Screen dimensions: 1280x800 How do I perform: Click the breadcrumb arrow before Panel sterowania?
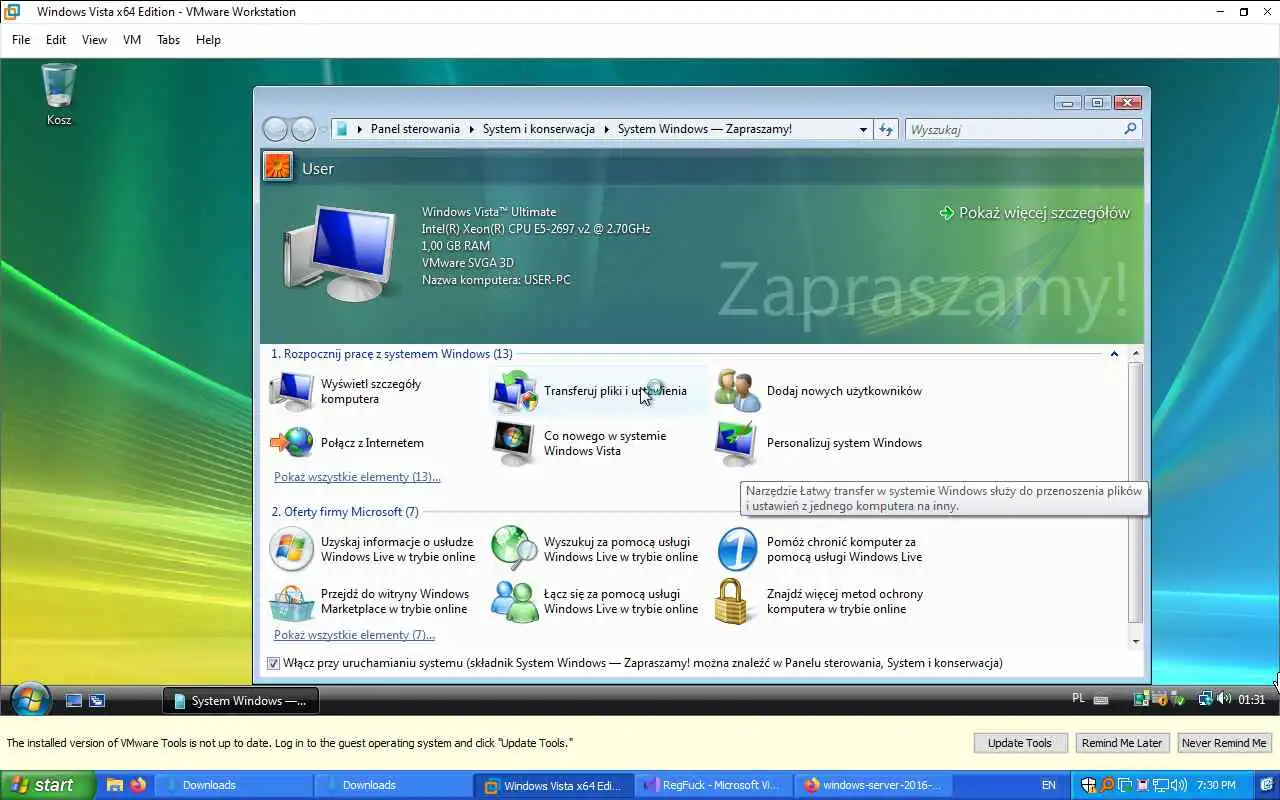359,129
